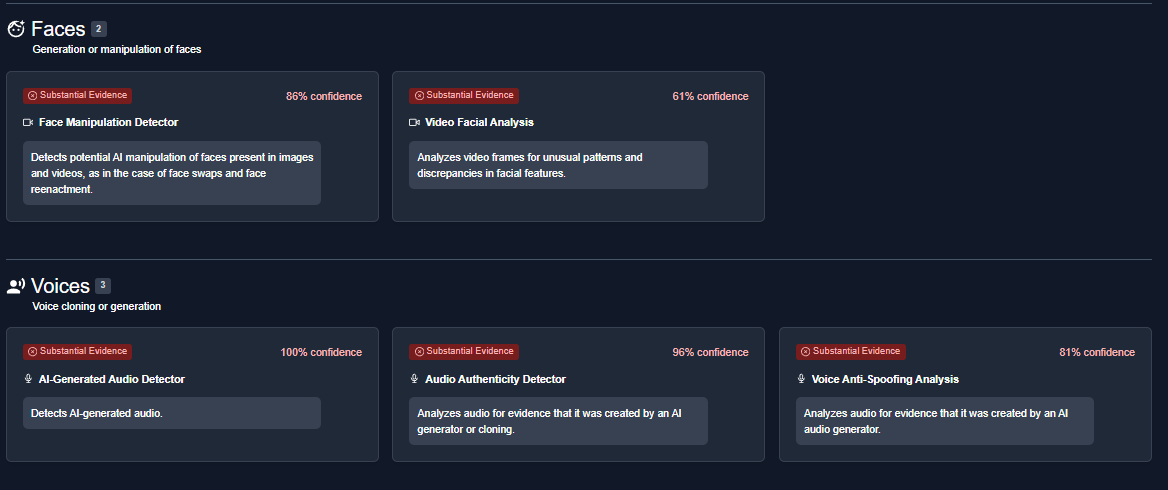
Task: Click the 86% confidence value
Action: point(324,96)
